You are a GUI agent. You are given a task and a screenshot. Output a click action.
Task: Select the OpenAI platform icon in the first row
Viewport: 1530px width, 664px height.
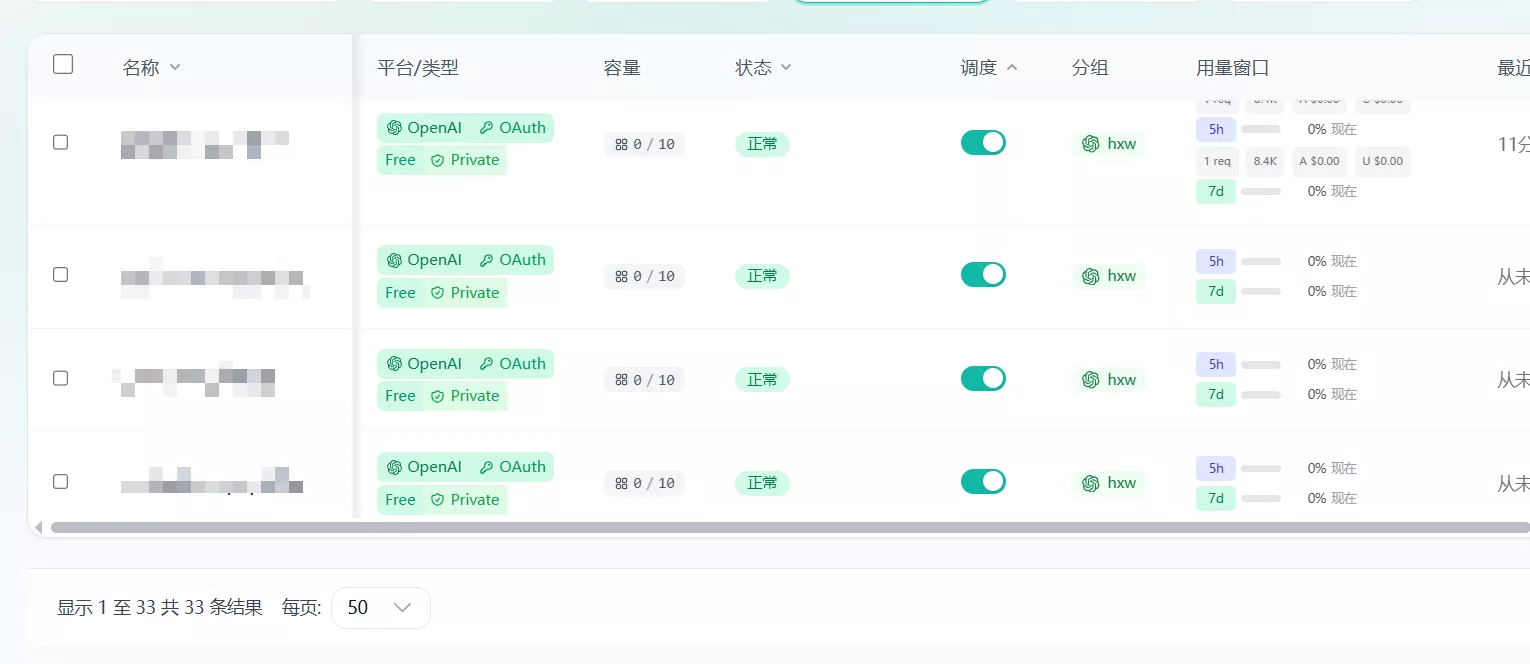393,128
